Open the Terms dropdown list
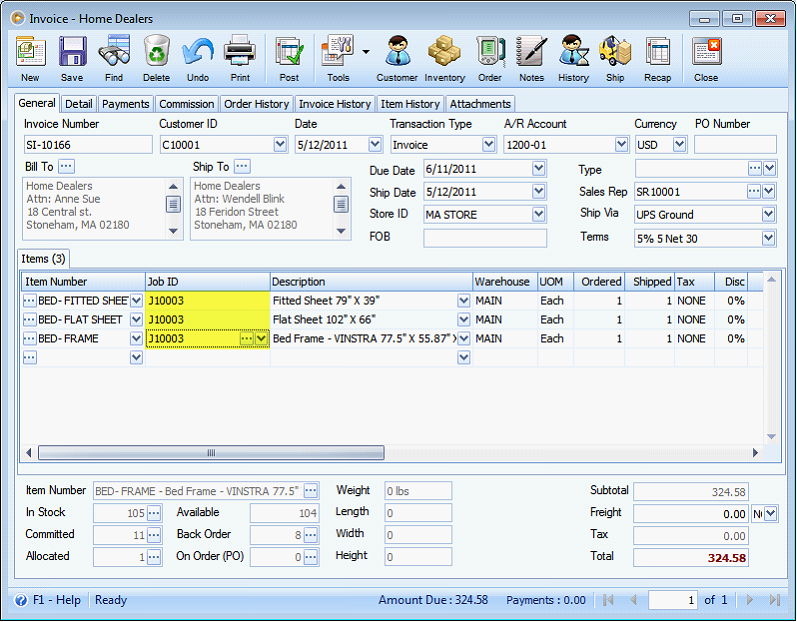Screen dimensions: 797x622 [769, 238]
